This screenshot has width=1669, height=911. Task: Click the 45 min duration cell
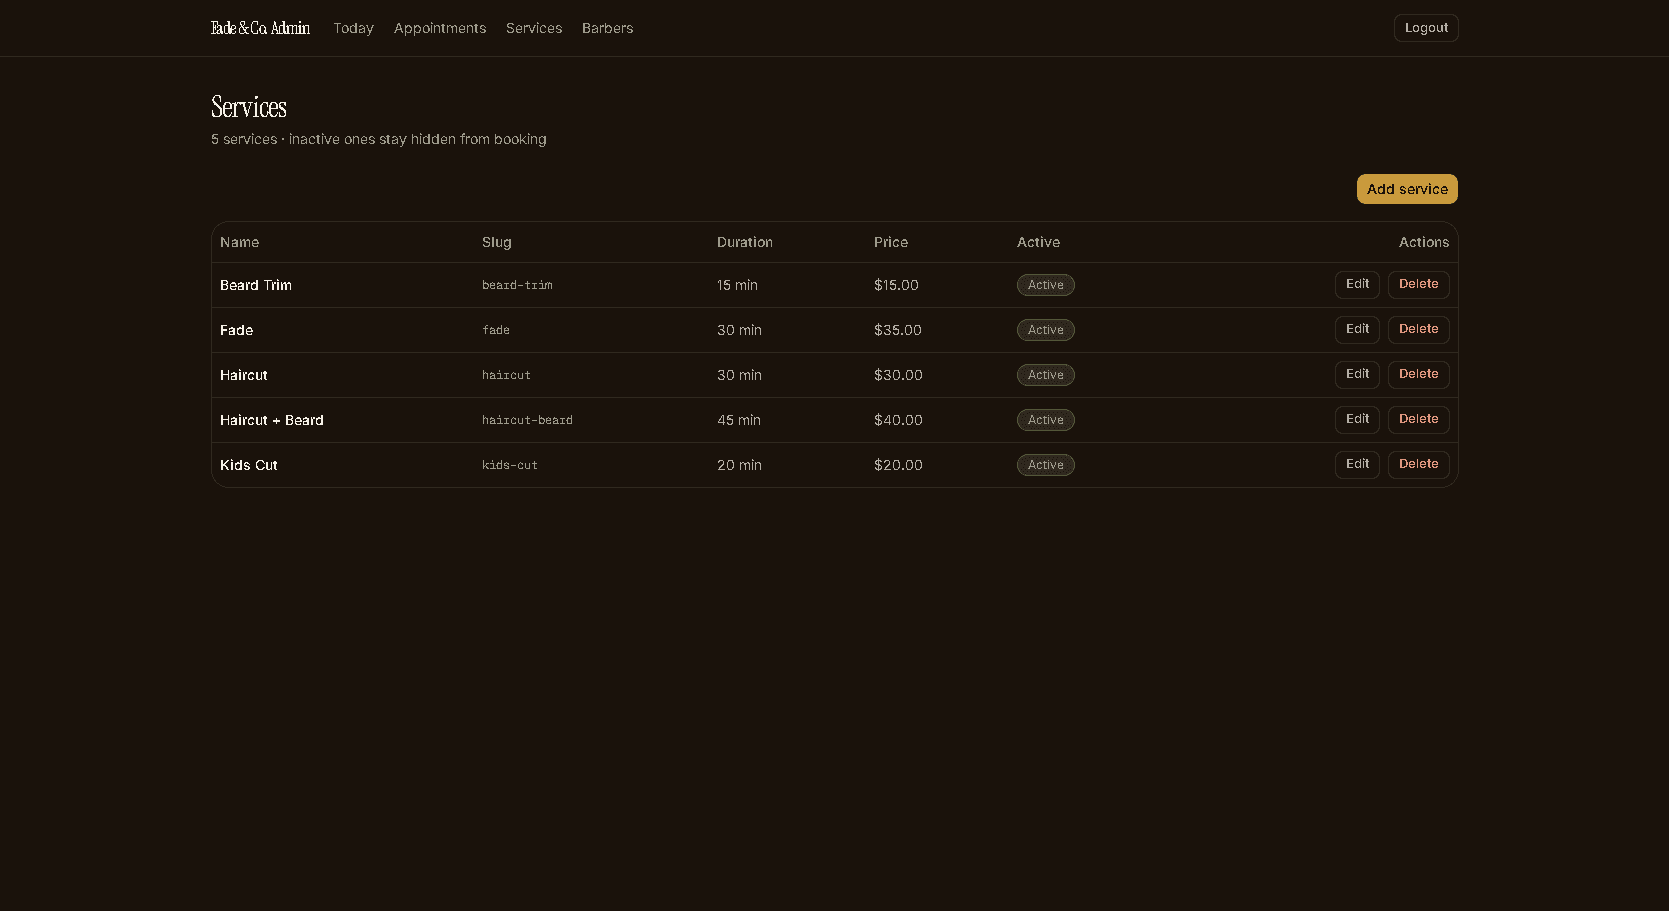(739, 420)
